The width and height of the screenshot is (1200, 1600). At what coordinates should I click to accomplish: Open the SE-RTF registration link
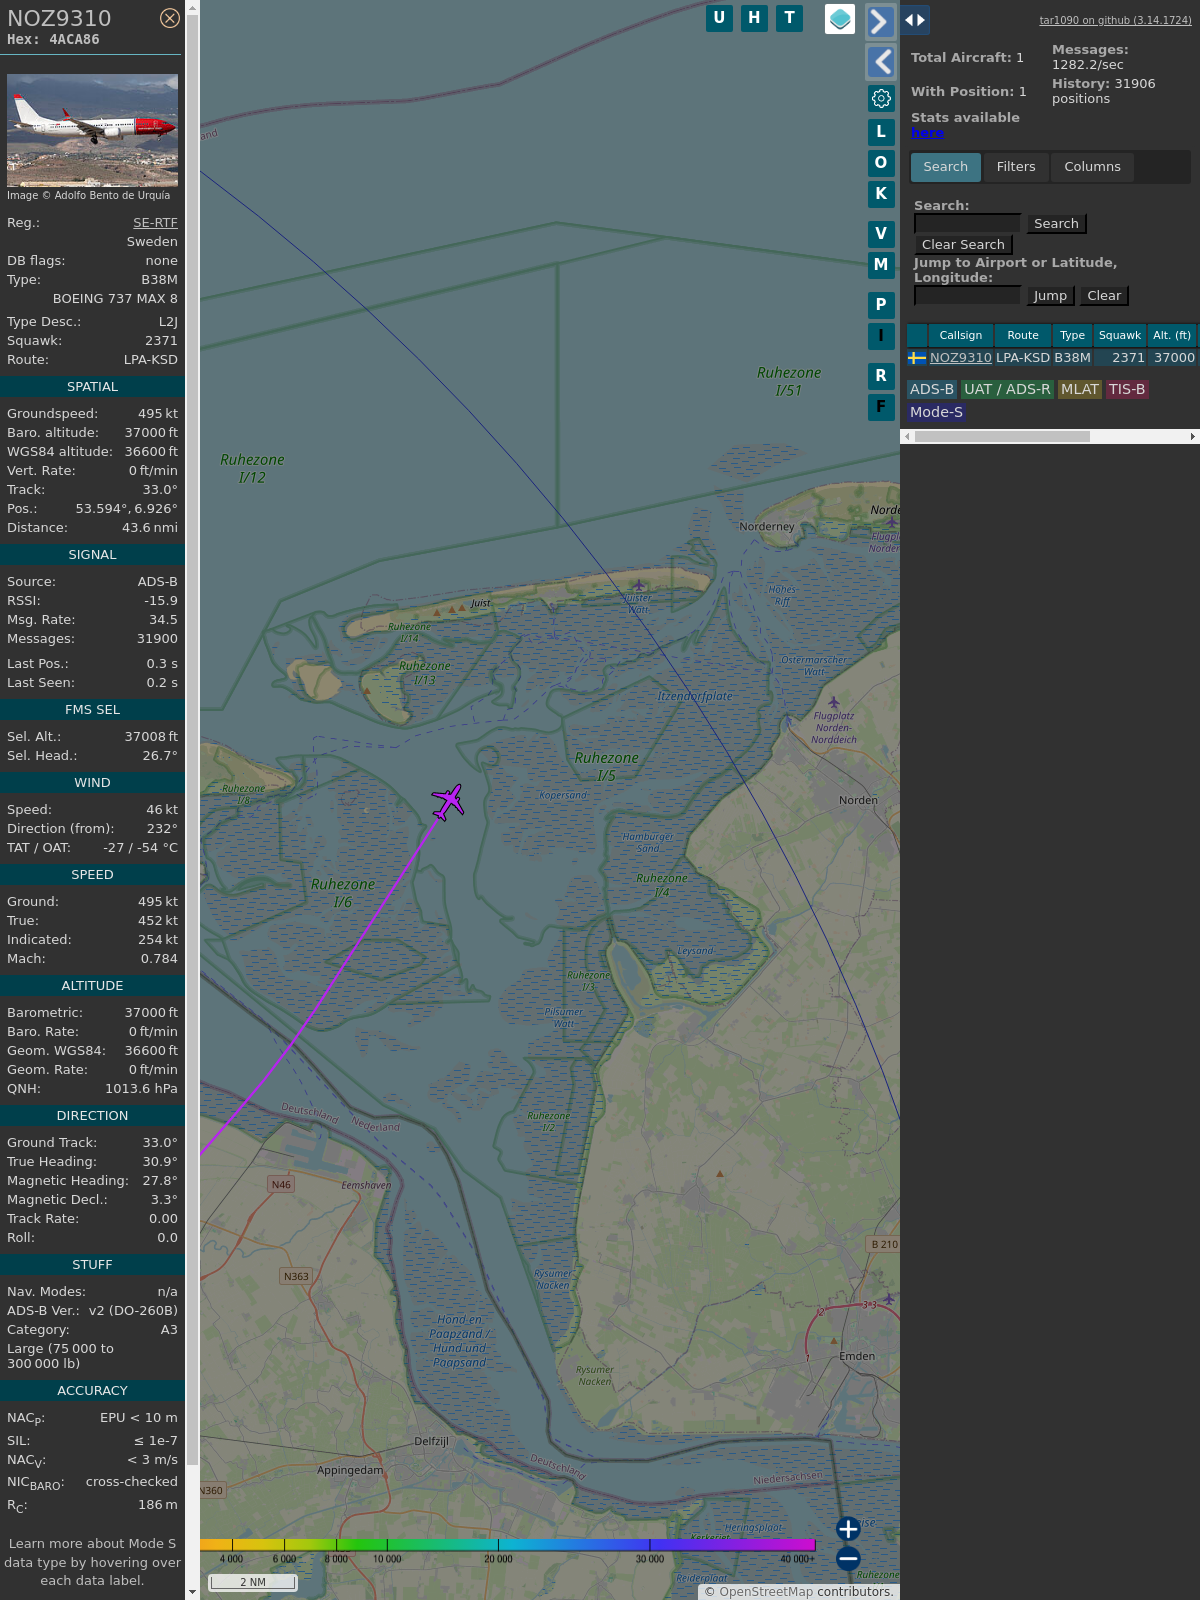click(155, 223)
